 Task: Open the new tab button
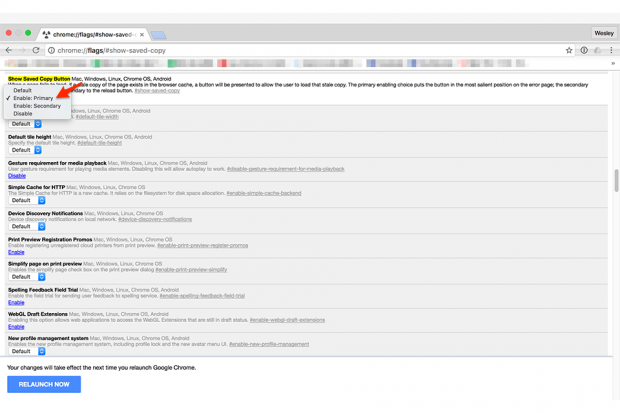click(x=159, y=34)
